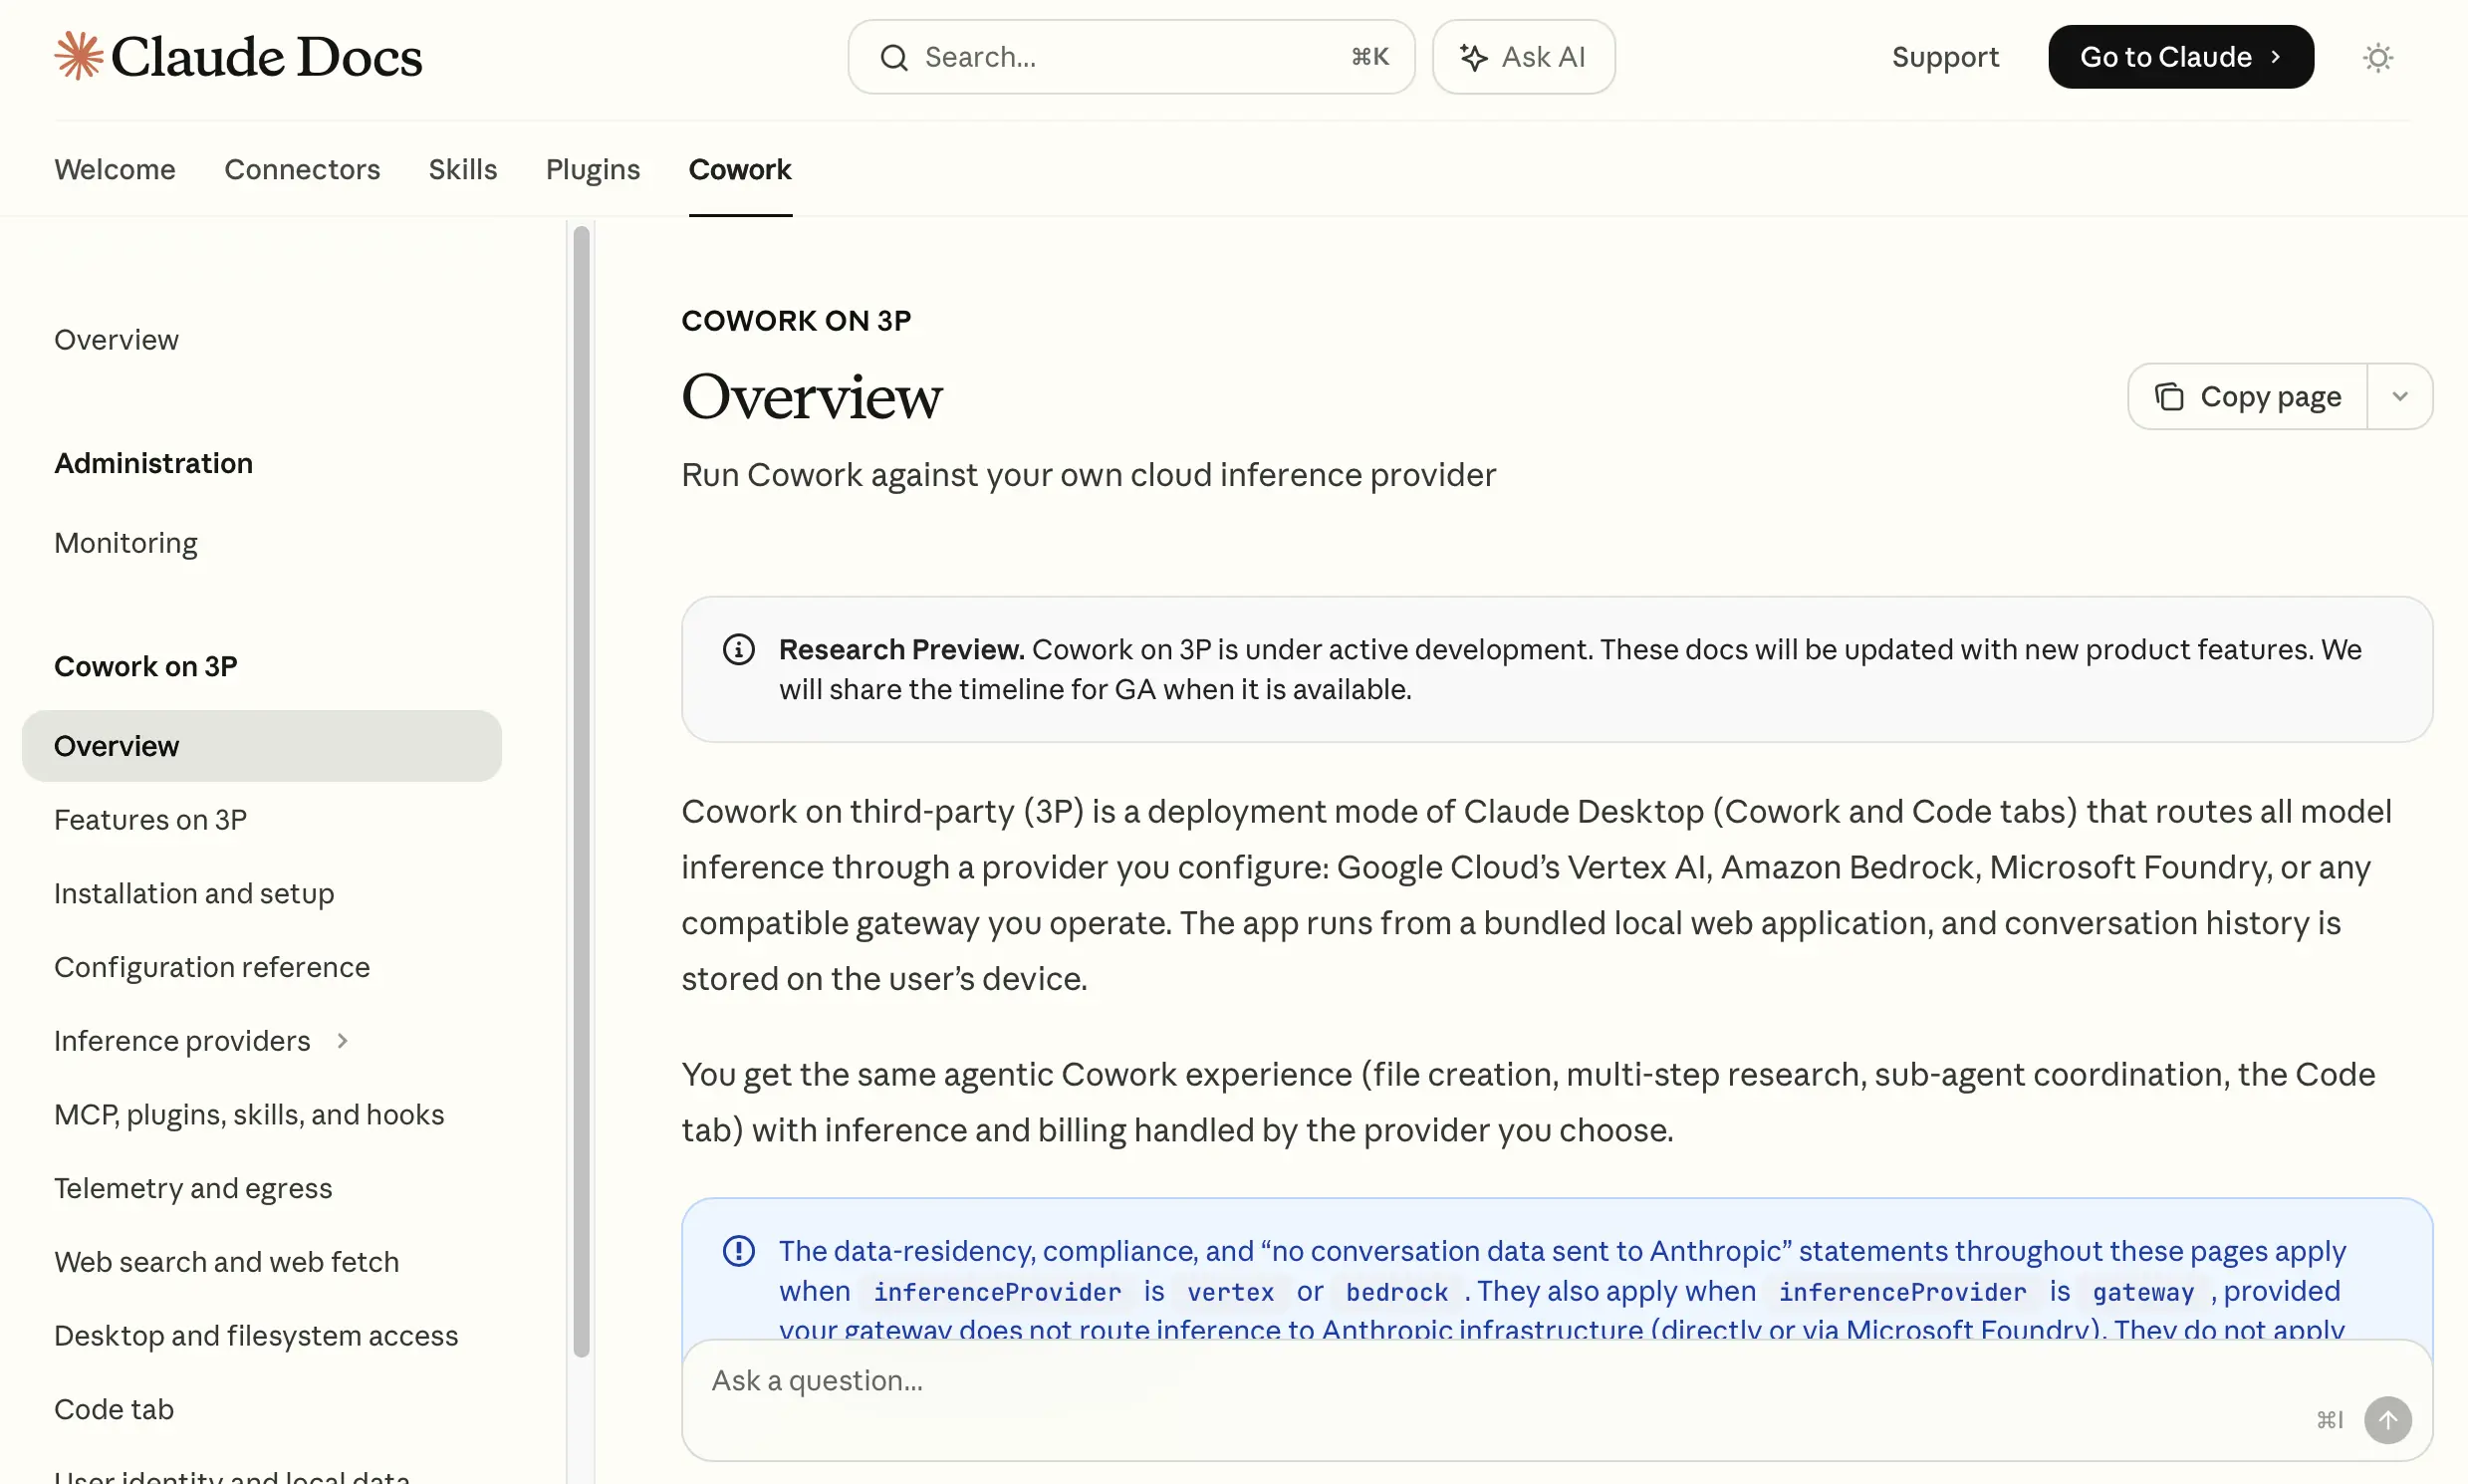Click the sidebar vertical scrollbar
2468x1484 pixels.
tap(581, 791)
